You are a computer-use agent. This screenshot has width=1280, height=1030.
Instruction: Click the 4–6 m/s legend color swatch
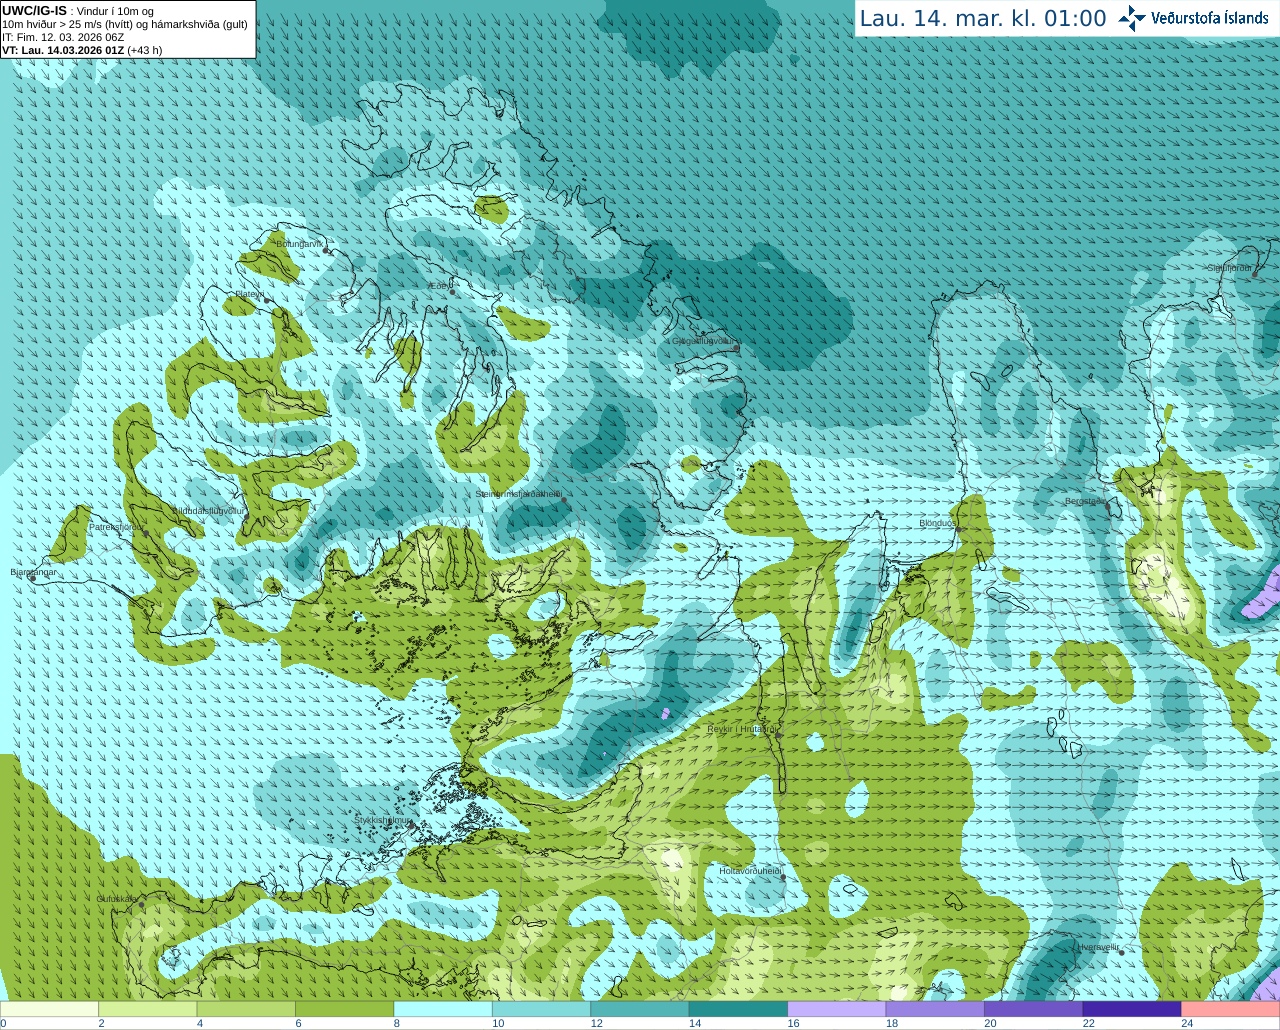(246, 1009)
